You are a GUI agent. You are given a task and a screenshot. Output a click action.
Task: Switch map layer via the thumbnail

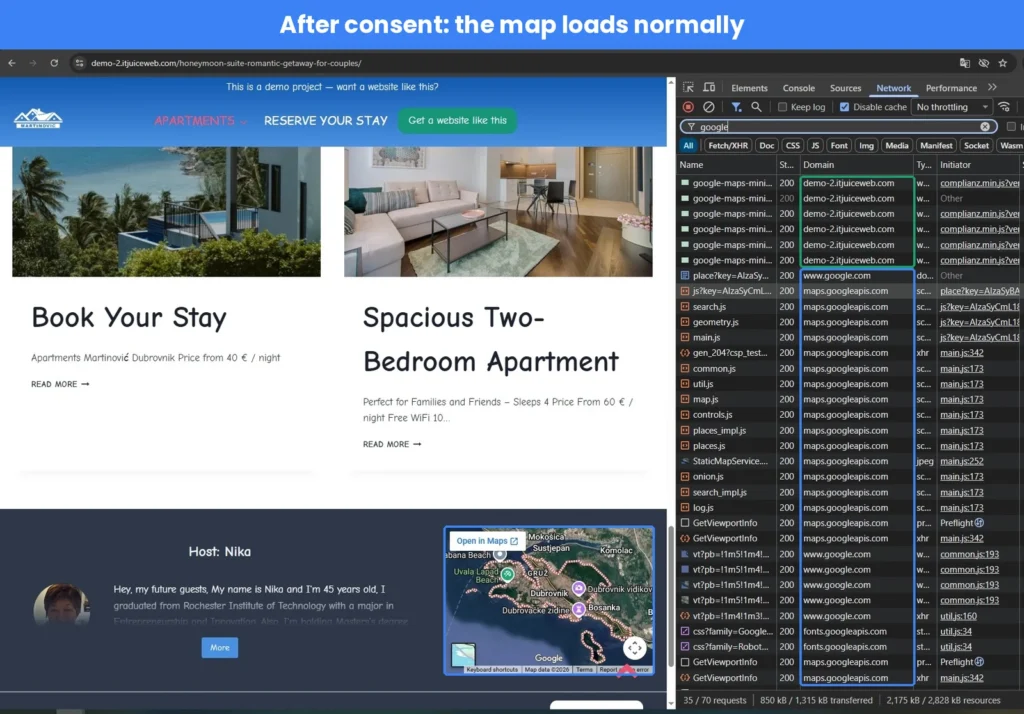coord(463,654)
